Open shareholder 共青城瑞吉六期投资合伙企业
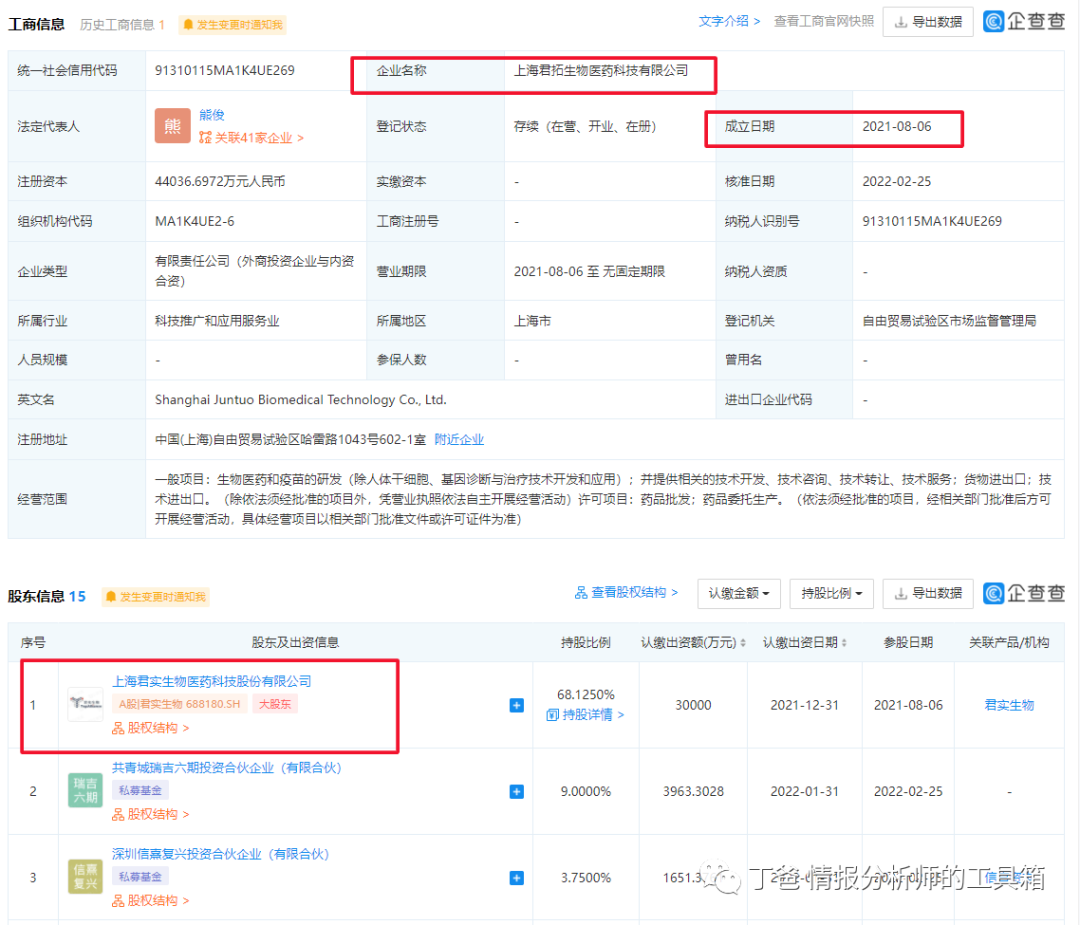Viewport: 1080px width, 925px height. [227, 767]
